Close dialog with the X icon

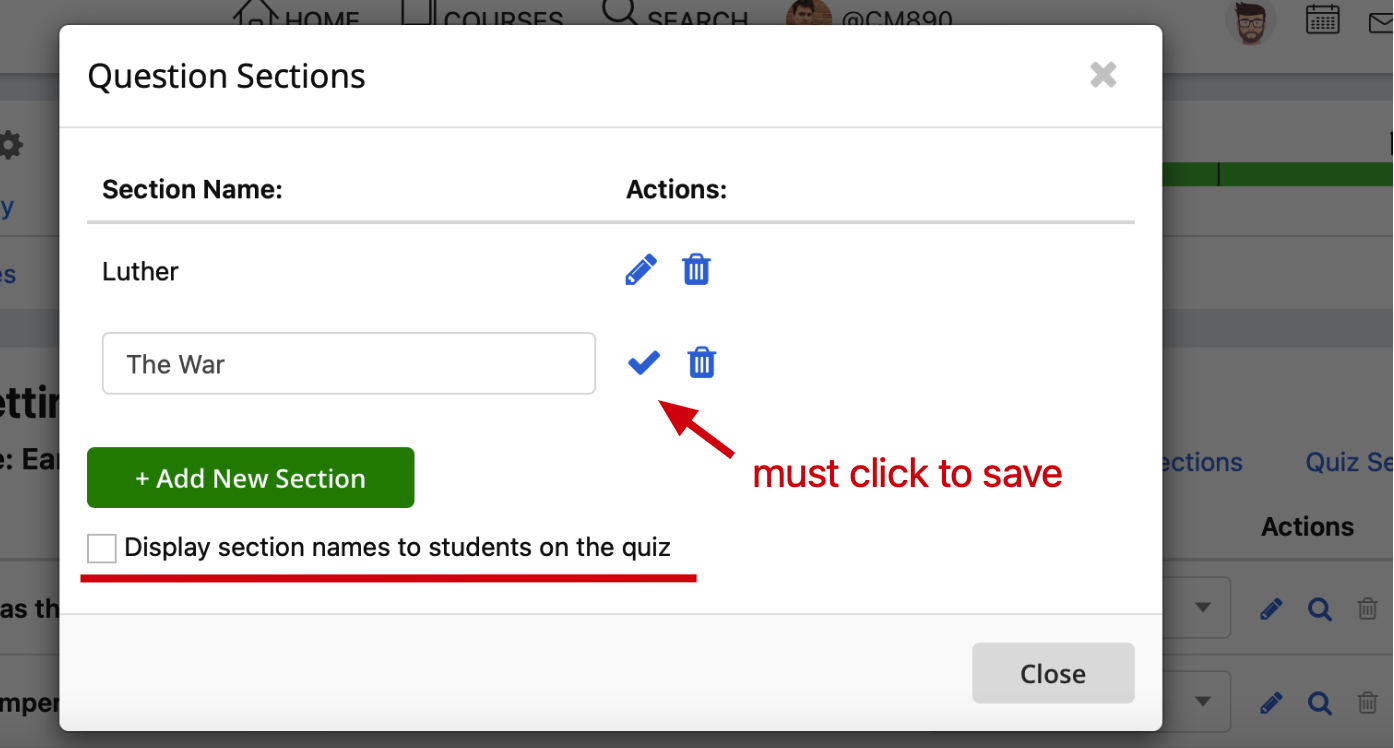[1103, 75]
